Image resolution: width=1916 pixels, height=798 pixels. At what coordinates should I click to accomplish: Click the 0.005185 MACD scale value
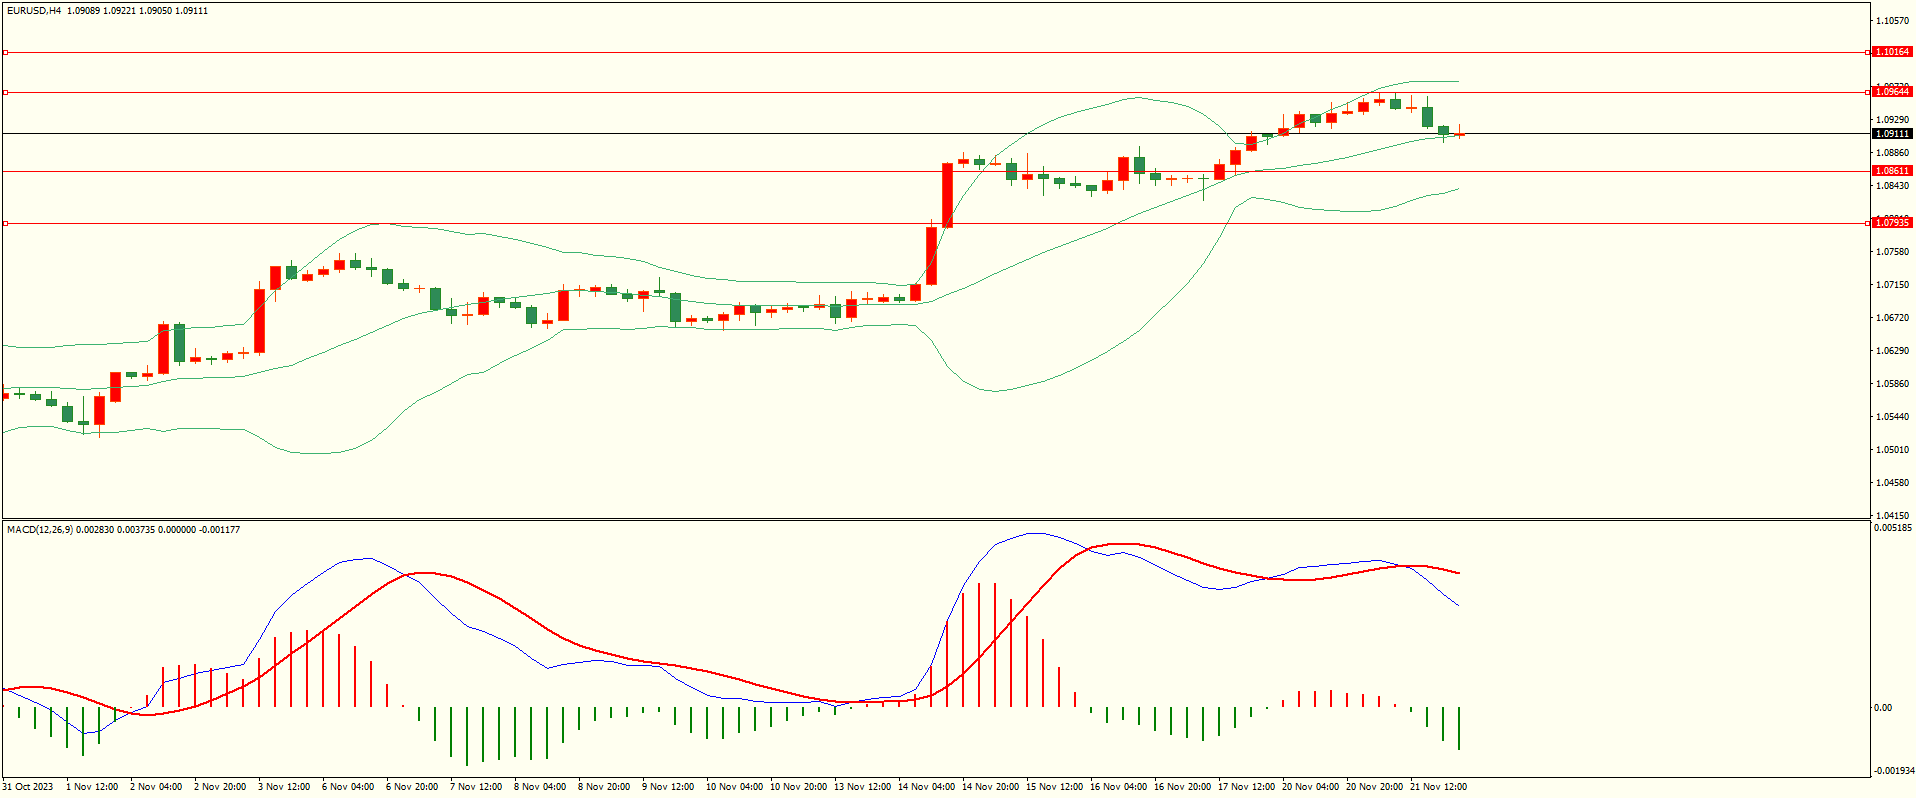point(1893,528)
